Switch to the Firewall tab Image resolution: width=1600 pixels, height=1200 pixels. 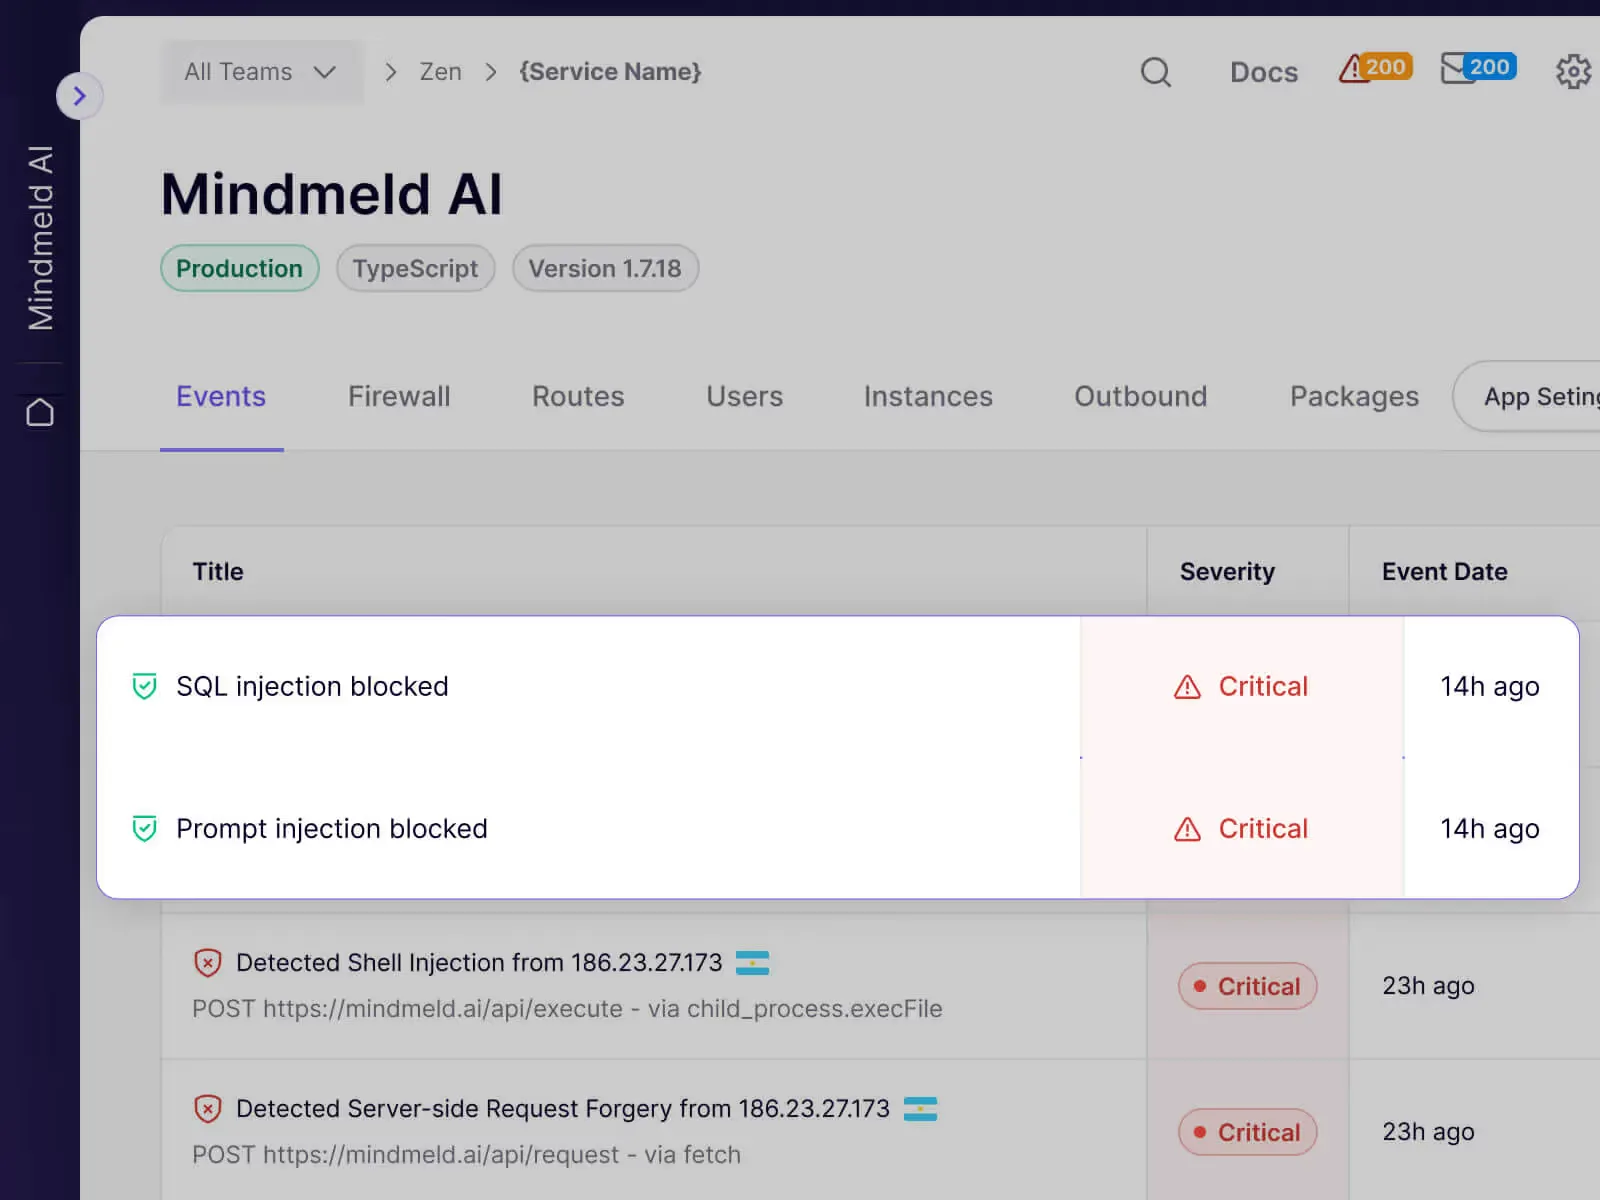tap(398, 397)
